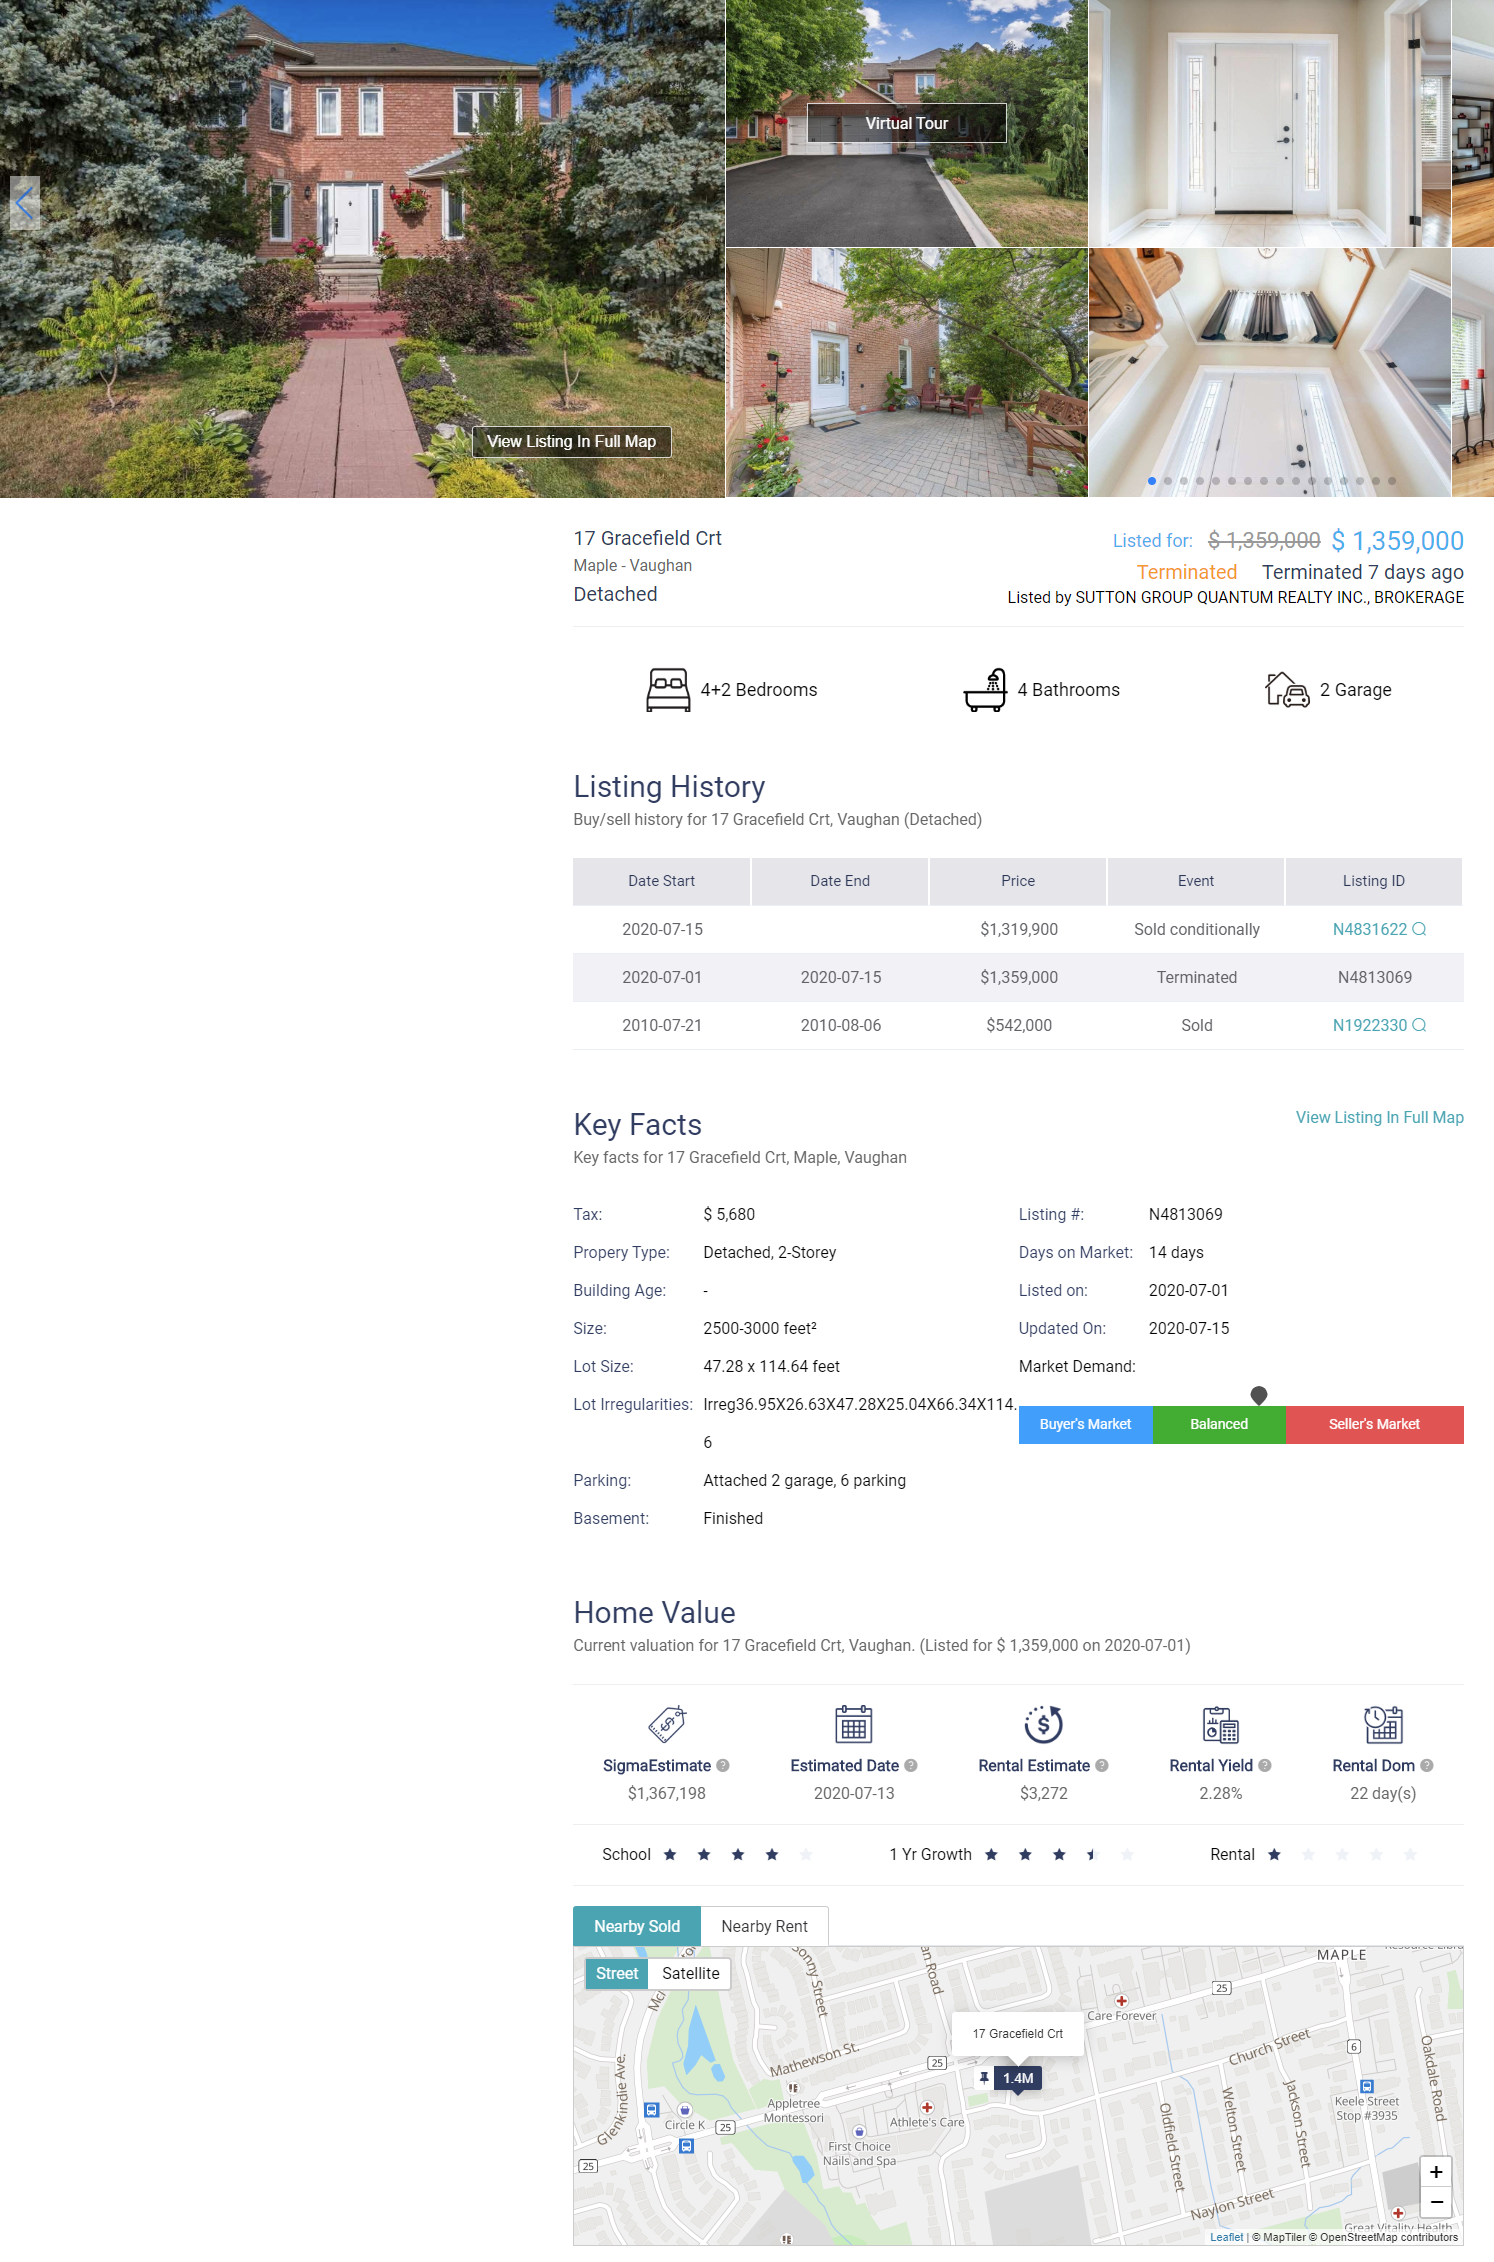1494x2262 pixels.
Task: Click the Estimated Date calendar icon
Action: pyautogui.click(x=854, y=1724)
